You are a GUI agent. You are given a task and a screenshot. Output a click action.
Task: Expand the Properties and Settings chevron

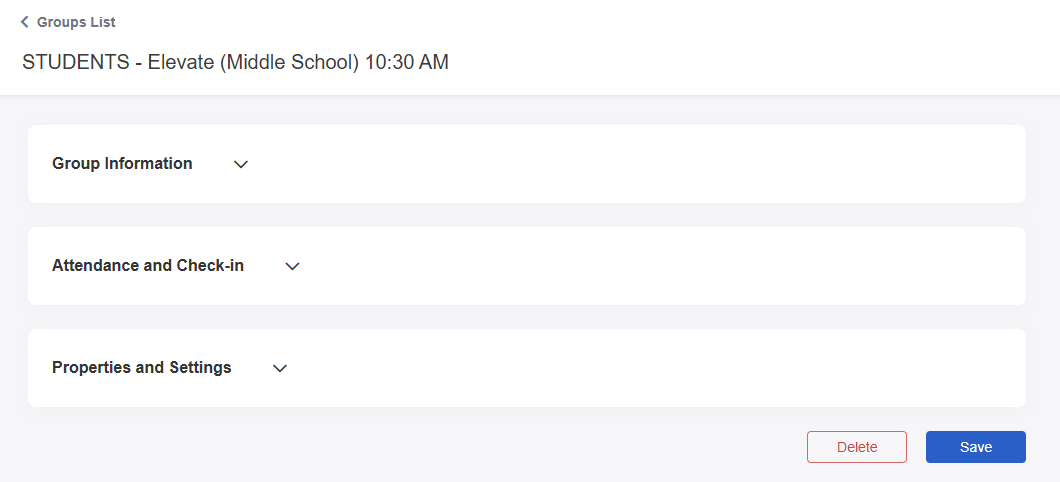point(281,368)
